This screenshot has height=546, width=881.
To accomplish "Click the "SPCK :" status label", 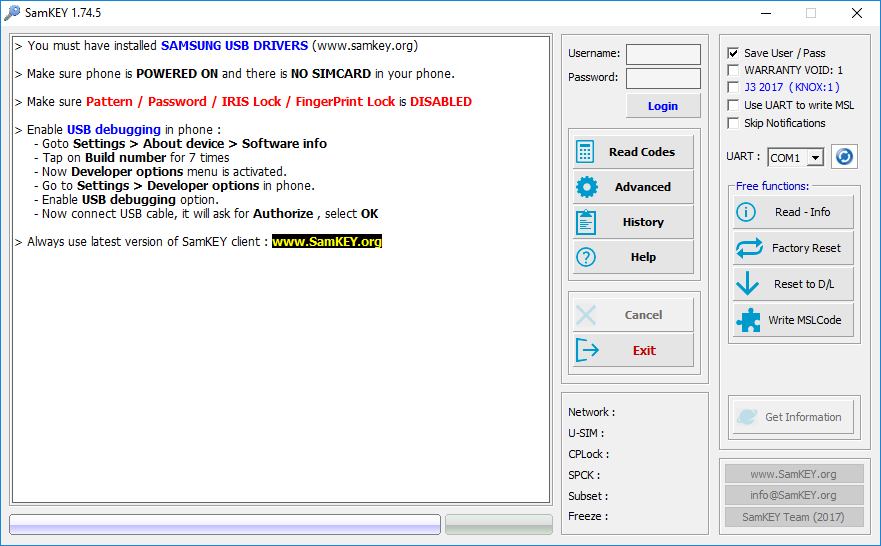I will [584, 475].
